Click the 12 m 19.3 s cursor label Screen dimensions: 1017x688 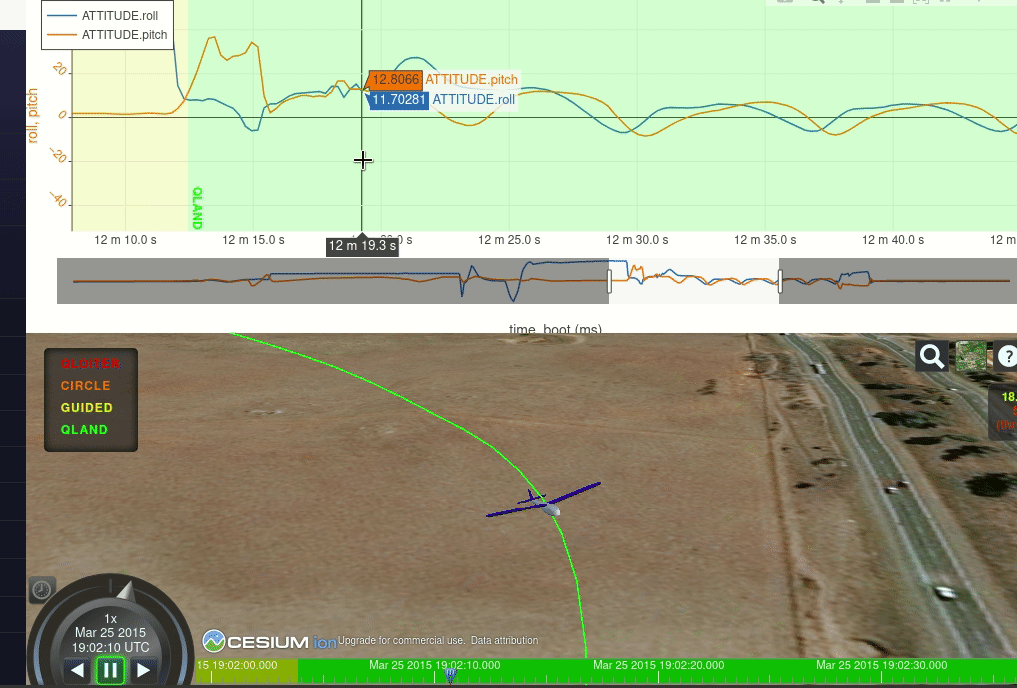click(x=362, y=246)
